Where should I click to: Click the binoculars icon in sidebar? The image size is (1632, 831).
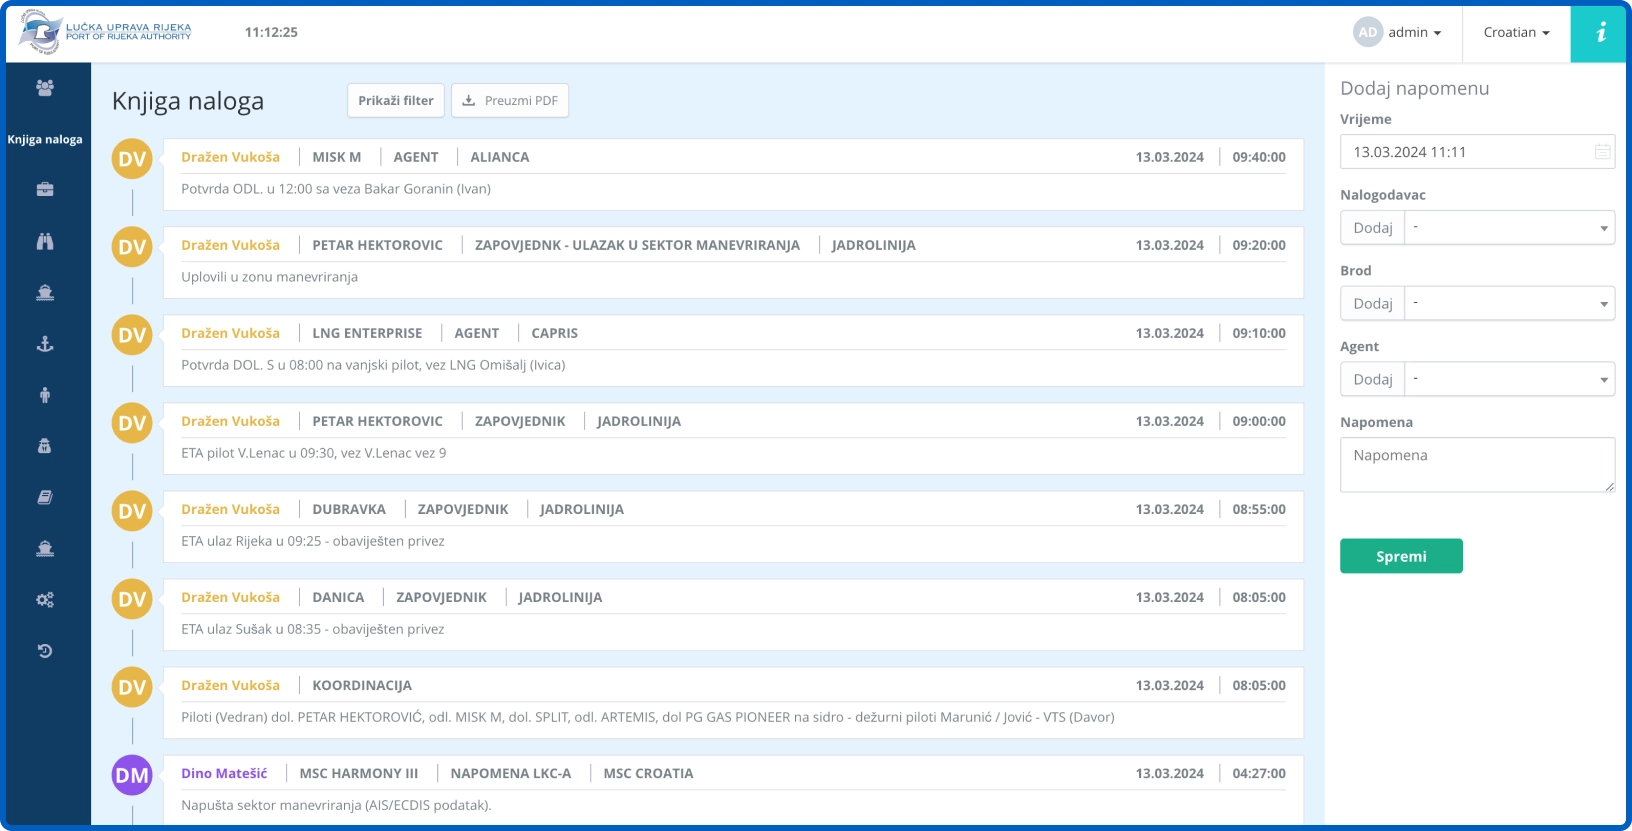tap(45, 241)
